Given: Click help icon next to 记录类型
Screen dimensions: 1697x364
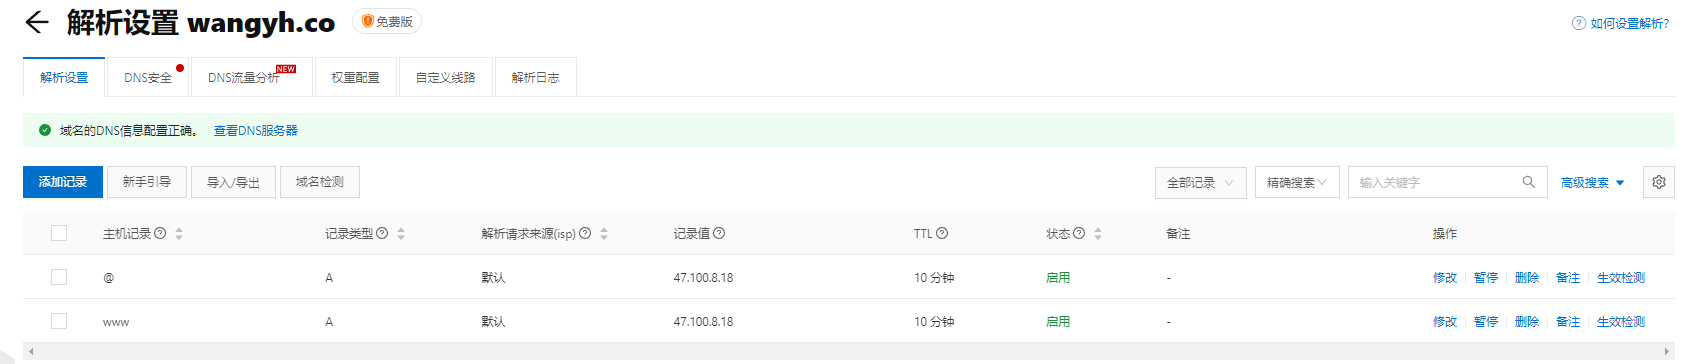Looking at the screenshot, I should coord(382,233).
